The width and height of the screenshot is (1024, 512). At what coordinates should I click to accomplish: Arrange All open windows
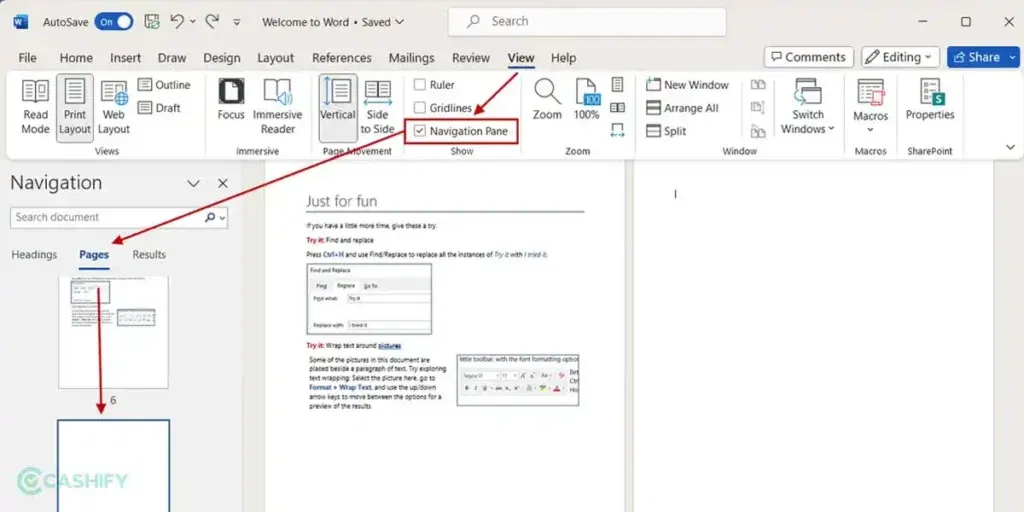tap(682, 108)
